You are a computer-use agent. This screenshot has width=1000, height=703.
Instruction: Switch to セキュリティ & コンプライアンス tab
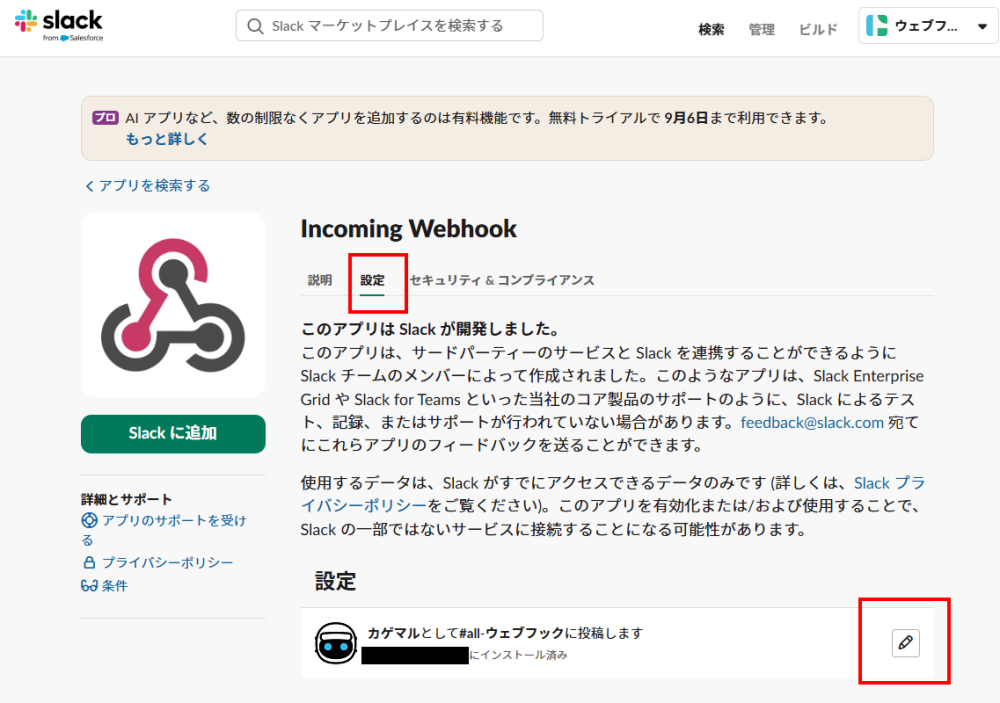click(x=502, y=280)
